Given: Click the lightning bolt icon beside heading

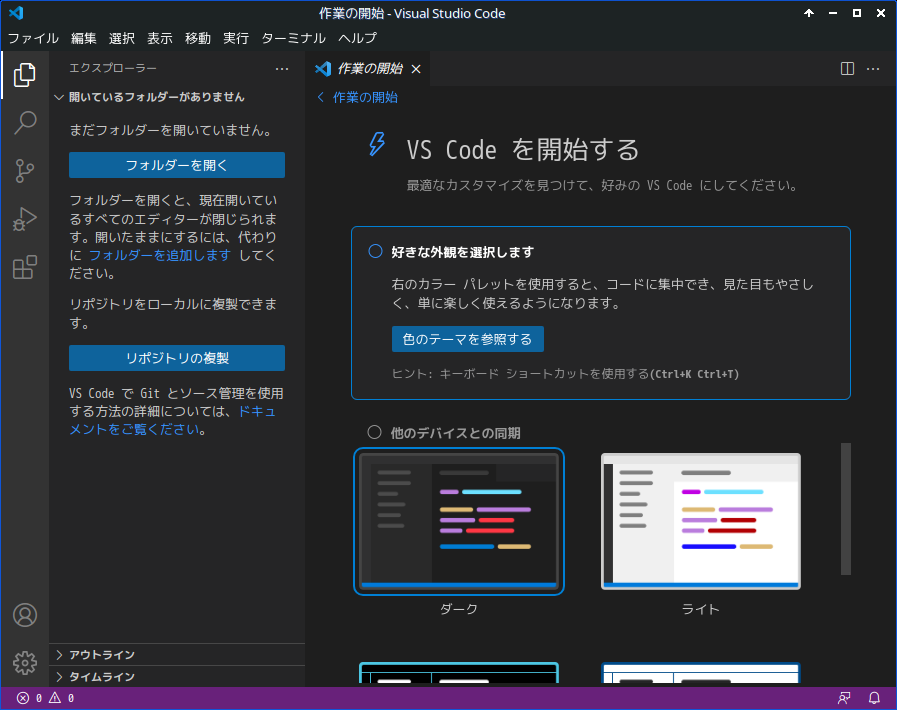Looking at the screenshot, I should pos(377,144).
